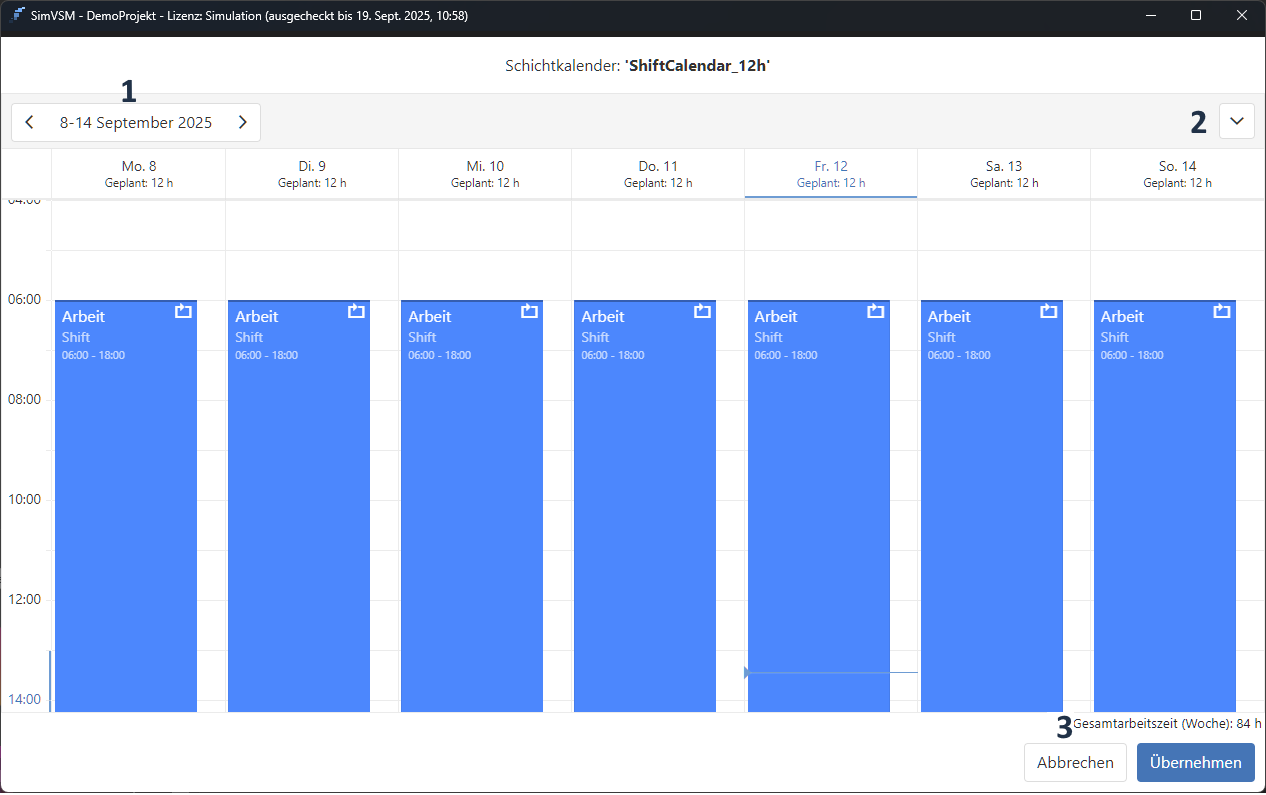Click the recurrence icon on Friday's shift
1266x795 pixels.
[876, 312]
